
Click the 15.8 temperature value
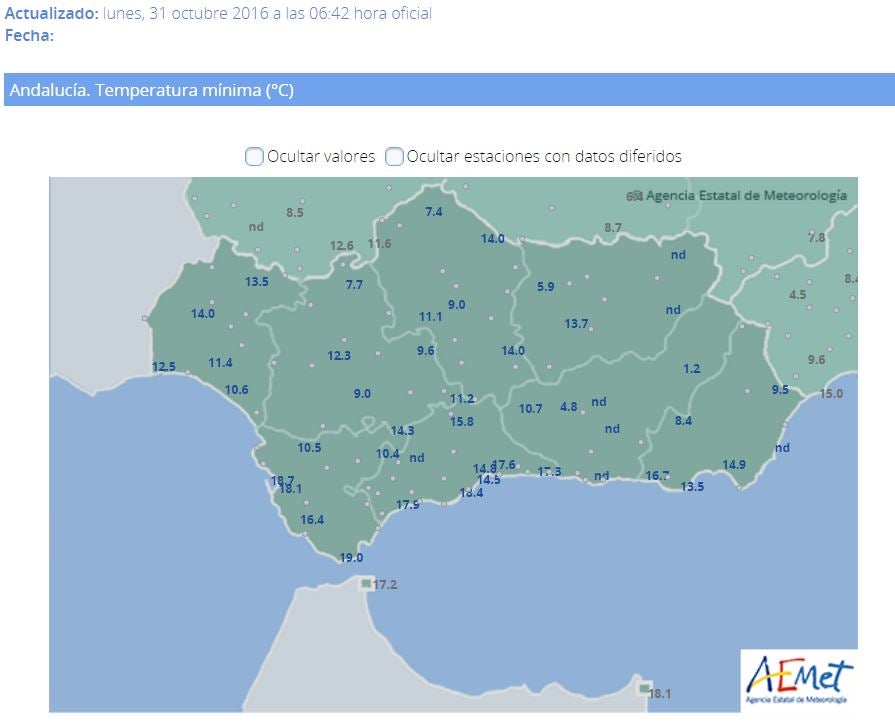(x=461, y=422)
